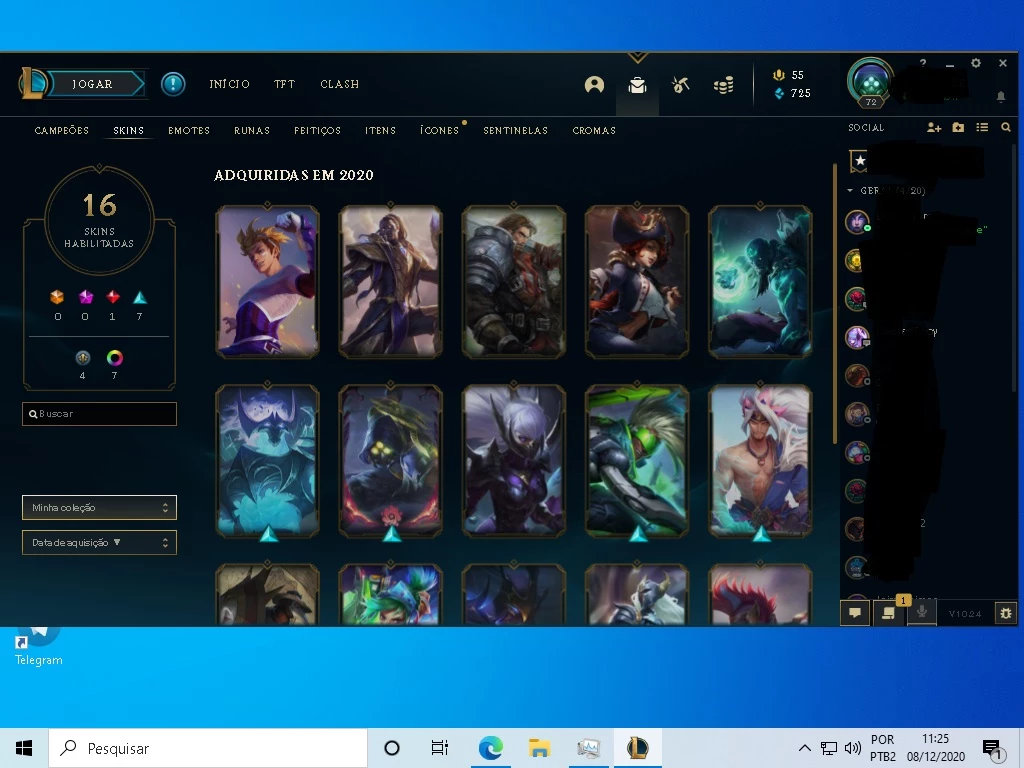Open CLASH in the top navigation
This screenshot has width=1024, height=768.
point(340,84)
